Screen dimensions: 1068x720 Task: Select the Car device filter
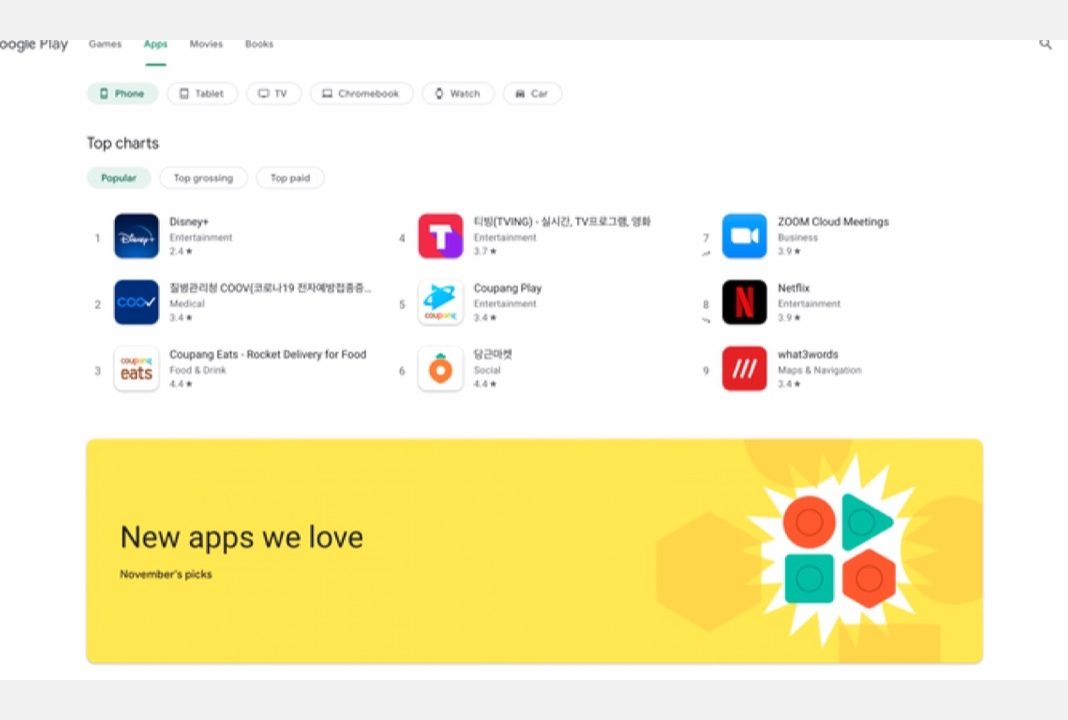(532, 93)
